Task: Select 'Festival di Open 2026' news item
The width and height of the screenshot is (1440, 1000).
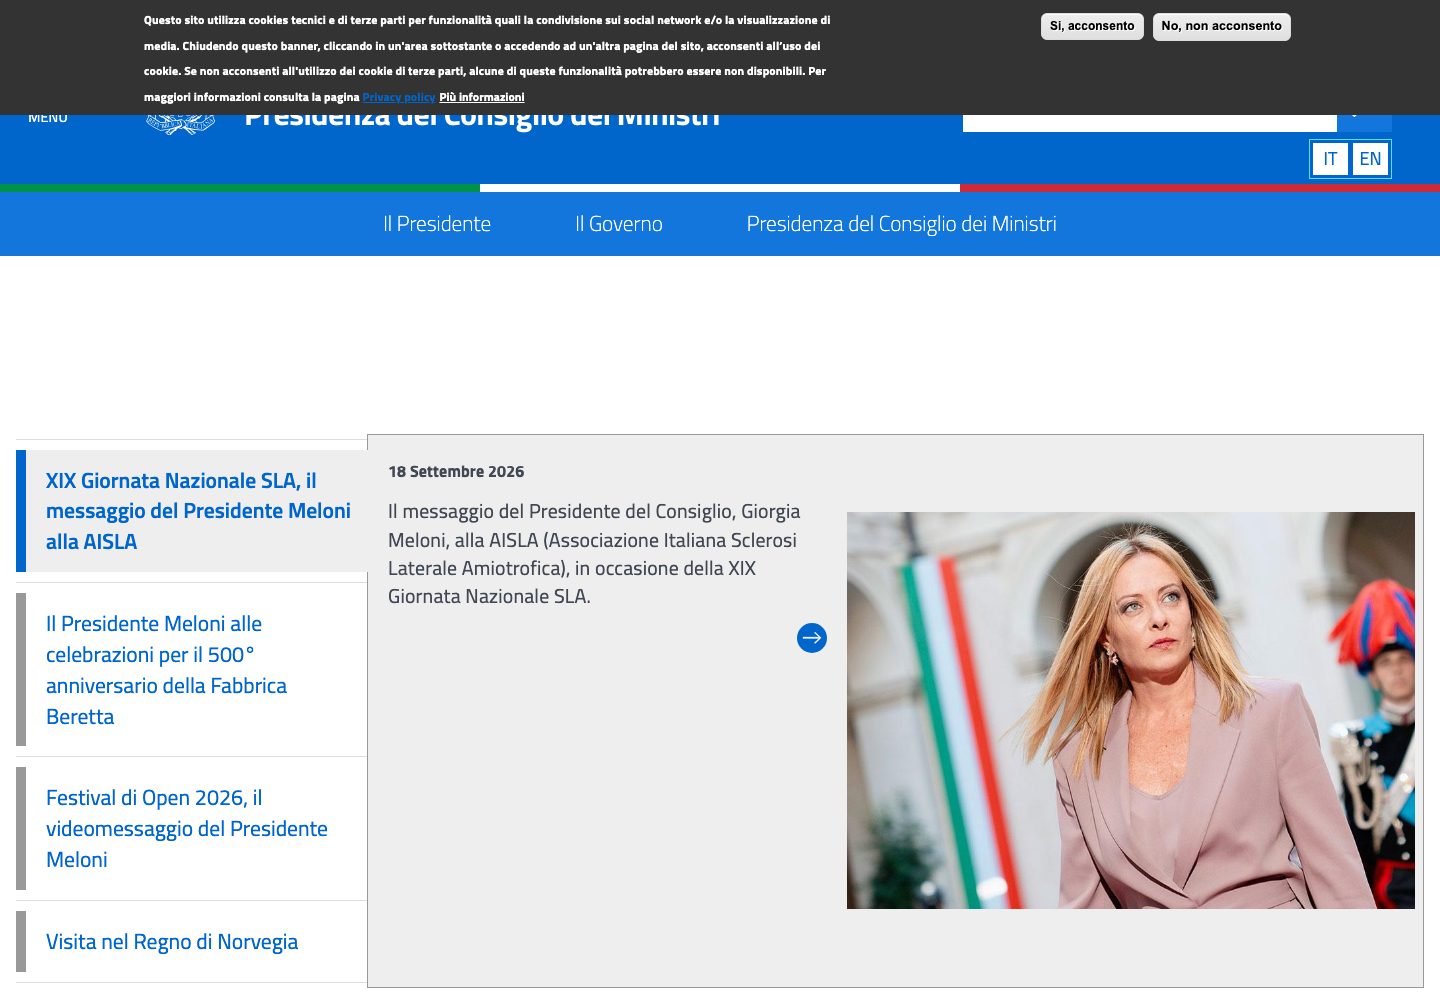Action: tap(192, 829)
